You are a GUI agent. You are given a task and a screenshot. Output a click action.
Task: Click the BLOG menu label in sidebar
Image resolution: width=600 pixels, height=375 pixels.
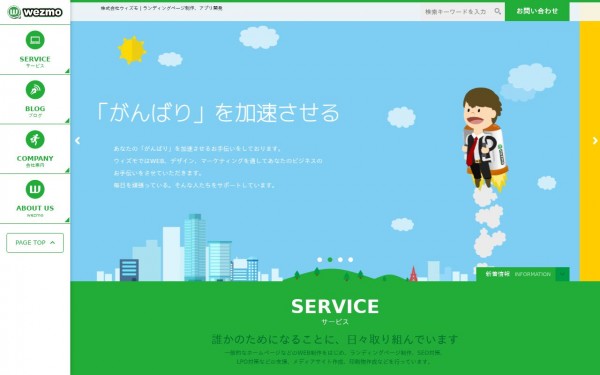click(x=35, y=109)
